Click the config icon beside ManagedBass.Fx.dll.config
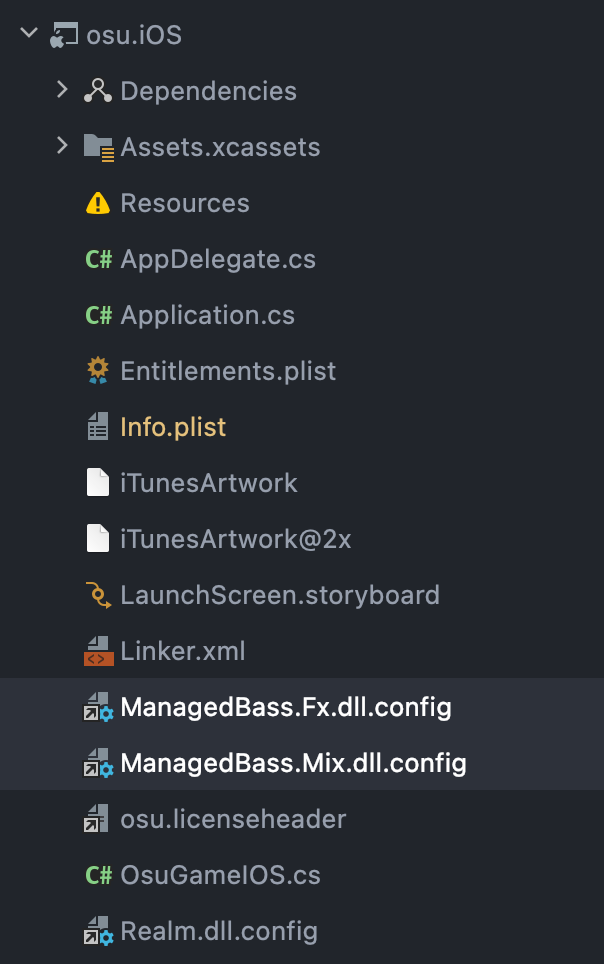Viewport: 604px width, 964px height. [x=97, y=707]
